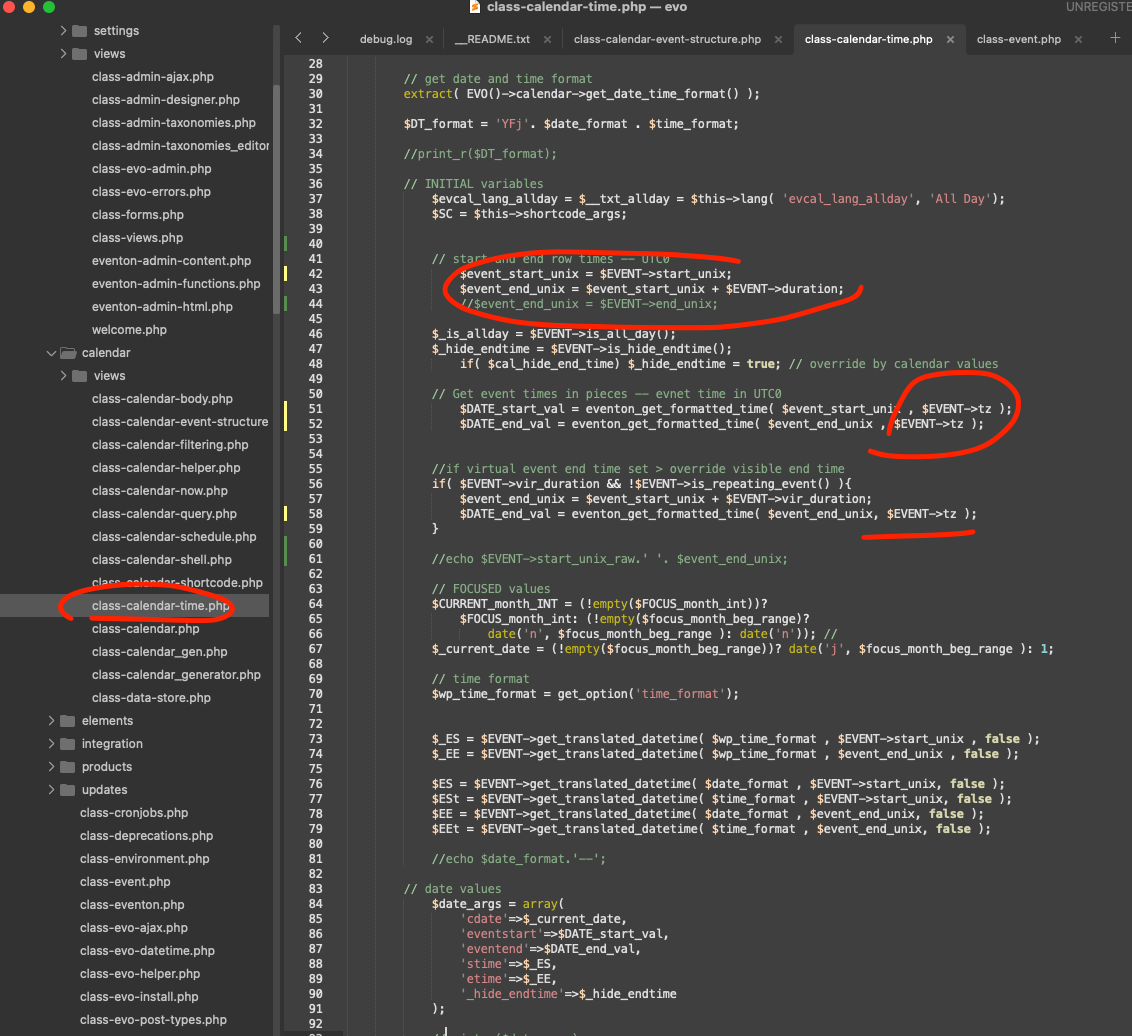The image size is (1132, 1036).
Task: Open class-calendar-now.php file
Action: click(160, 491)
